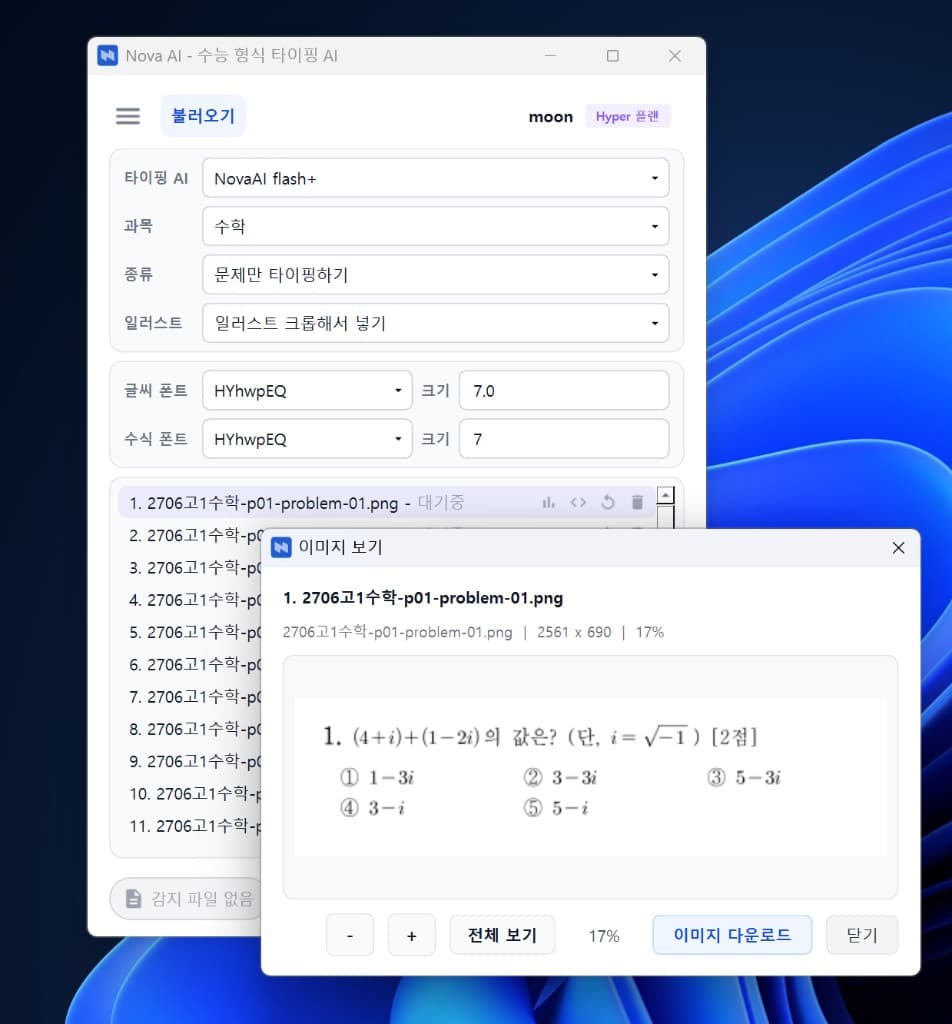Click the trash delete icon on file row 1

point(637,502)
